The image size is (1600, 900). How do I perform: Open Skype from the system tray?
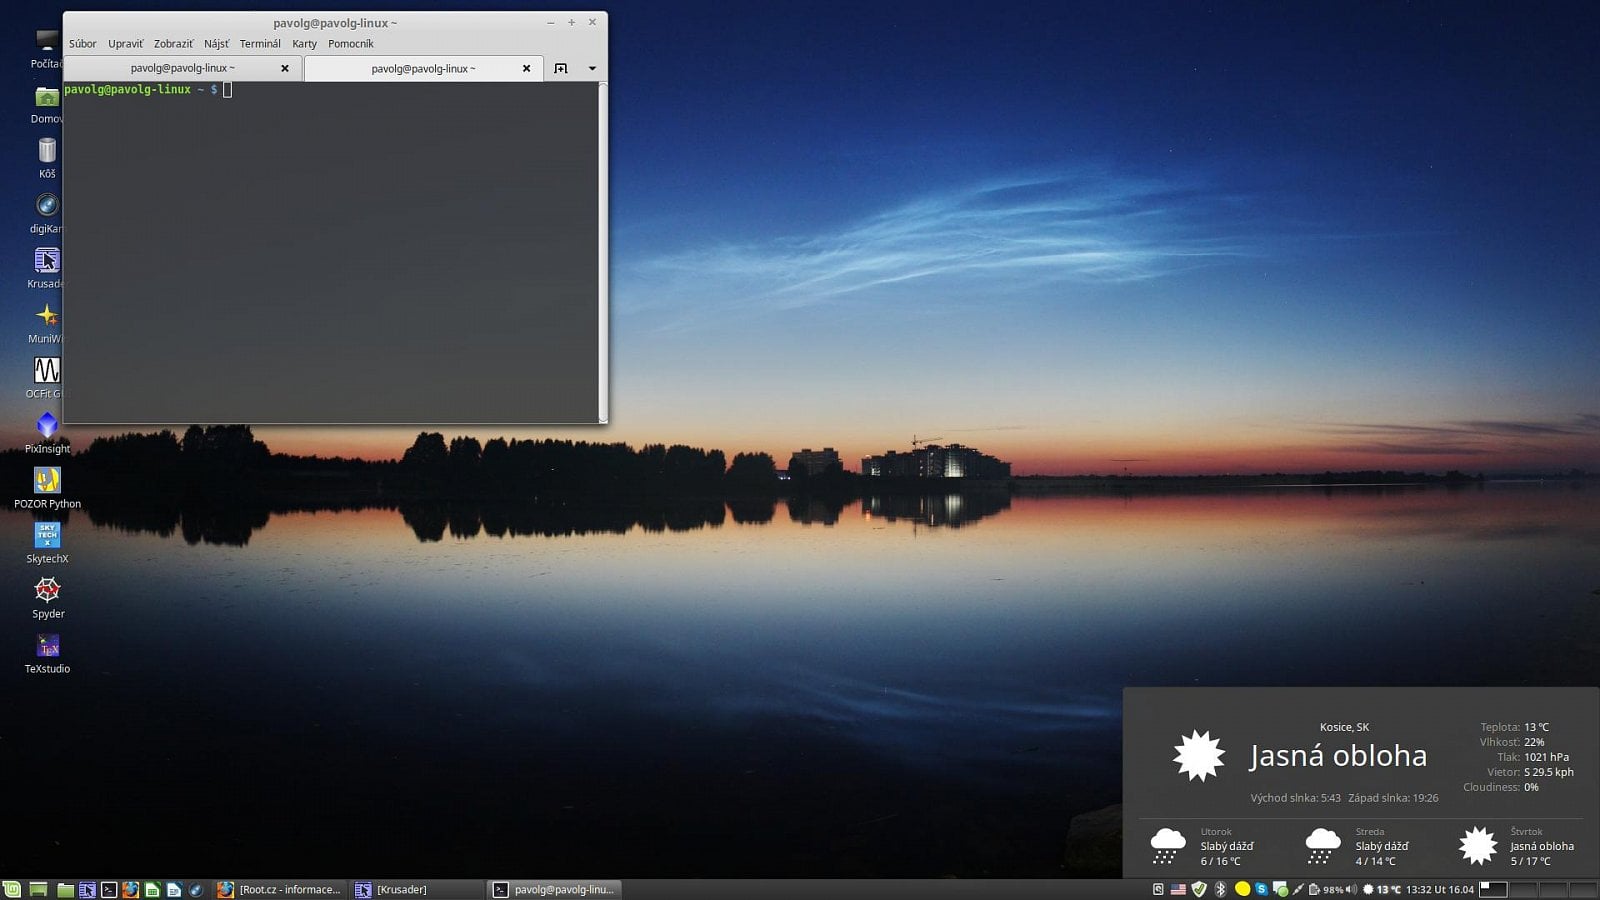1262,889
